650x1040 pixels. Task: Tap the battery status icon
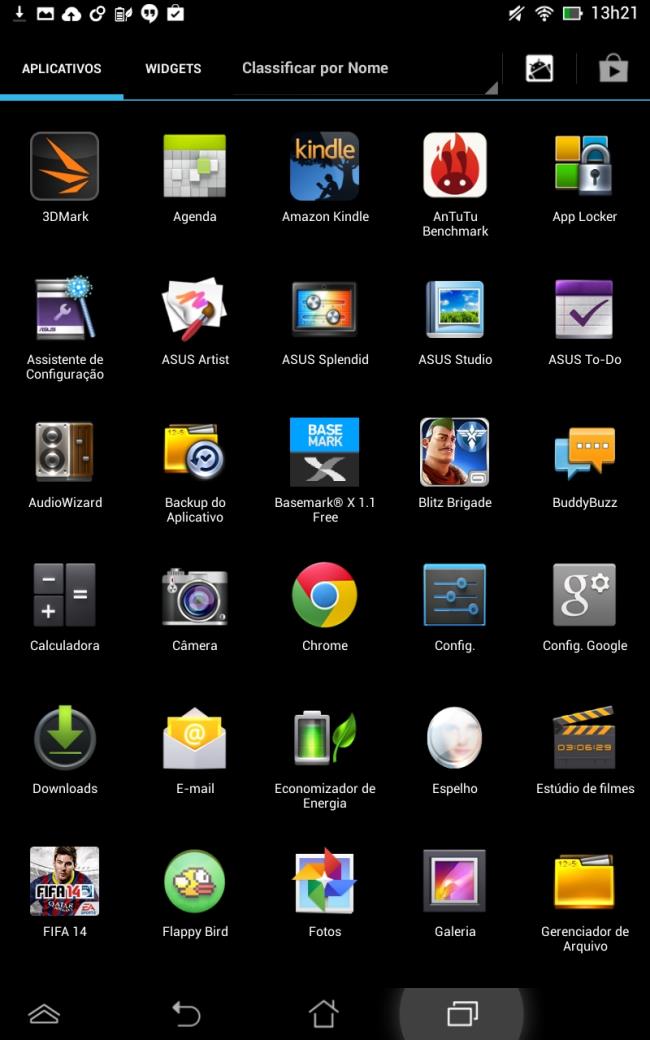(572, 13)
